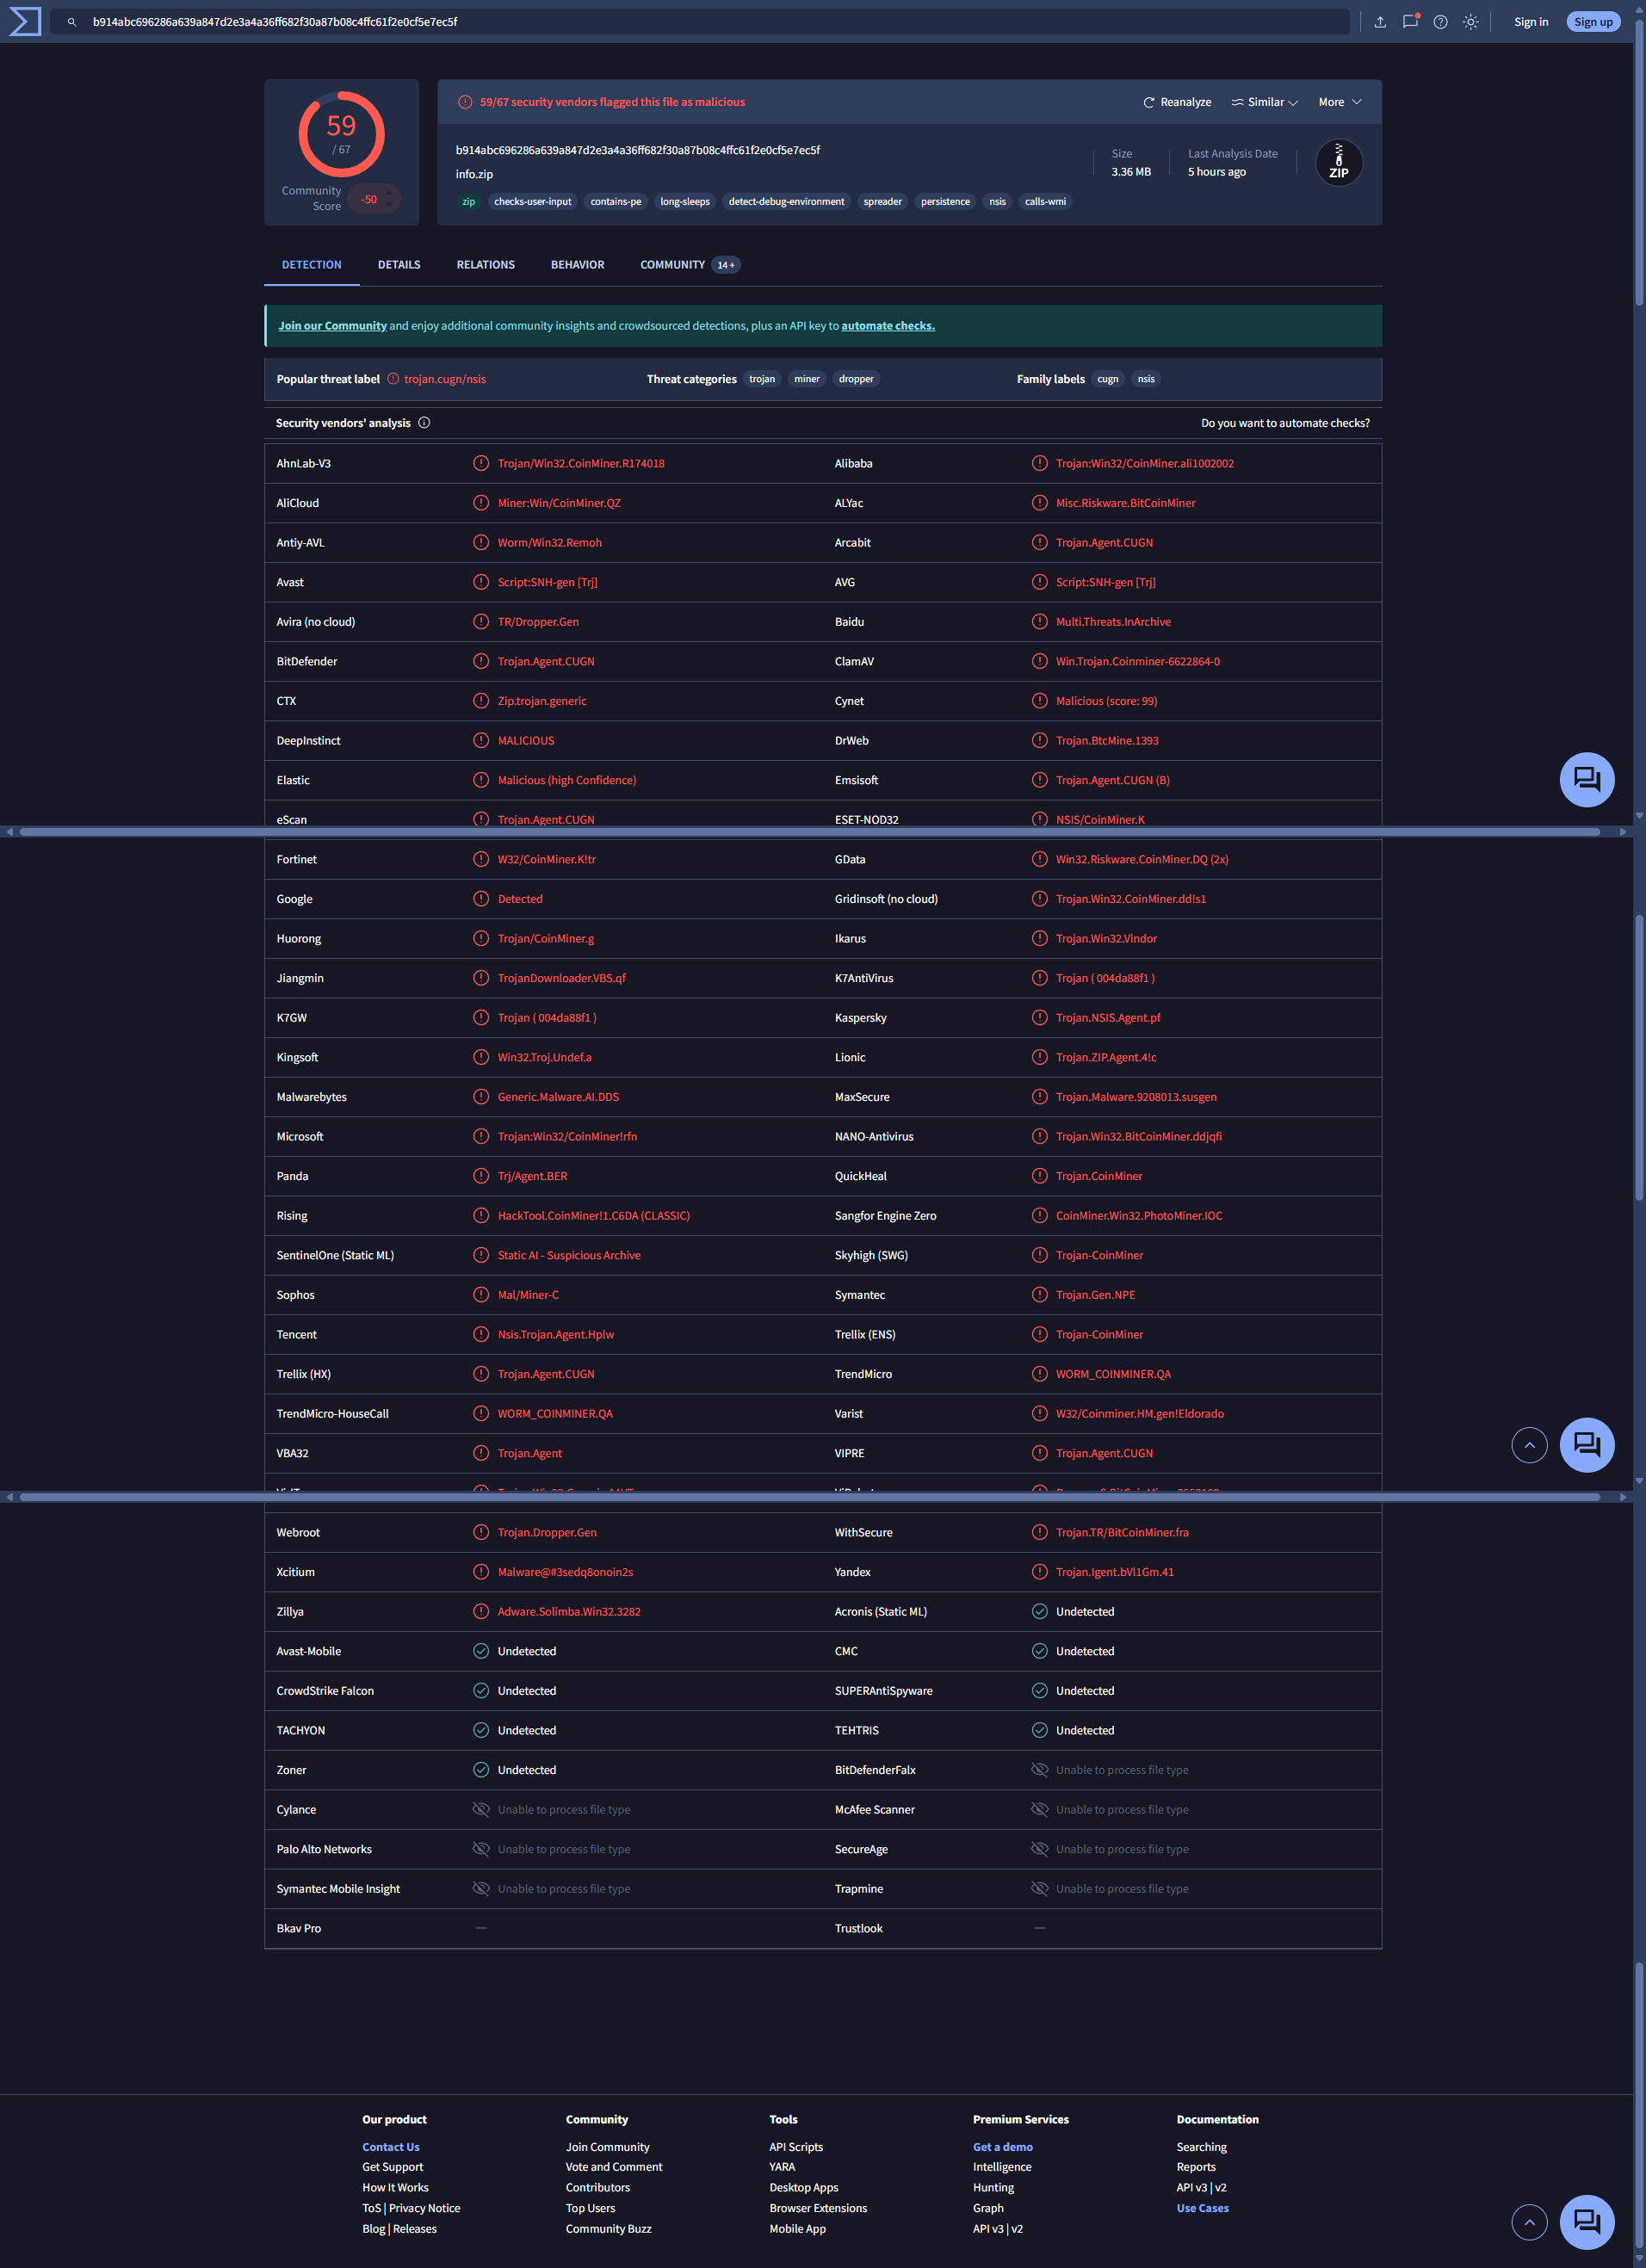Click the detect-debug-environment tag
This screenshot has height=2268, width=1646.
click(x=786, y=202)
